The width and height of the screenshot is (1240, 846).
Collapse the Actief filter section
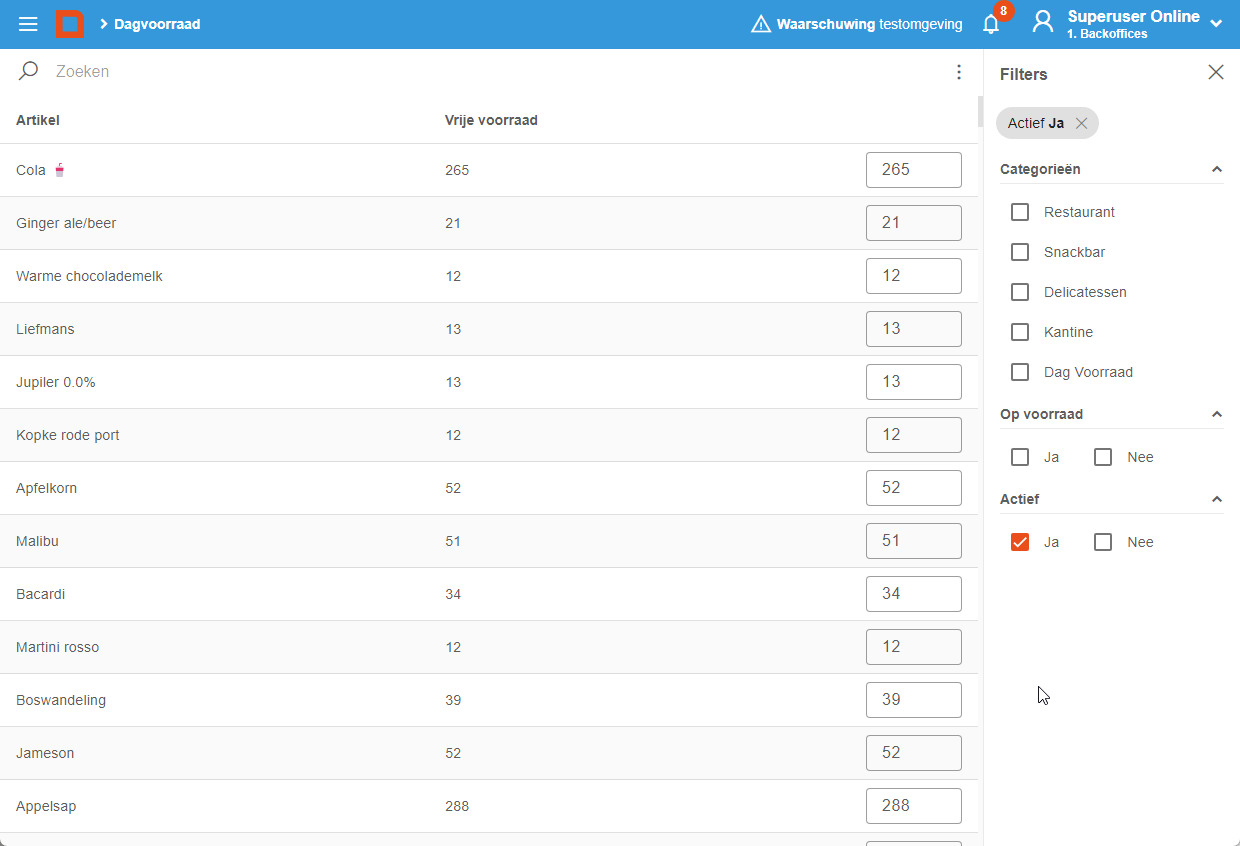point(1217,499)
